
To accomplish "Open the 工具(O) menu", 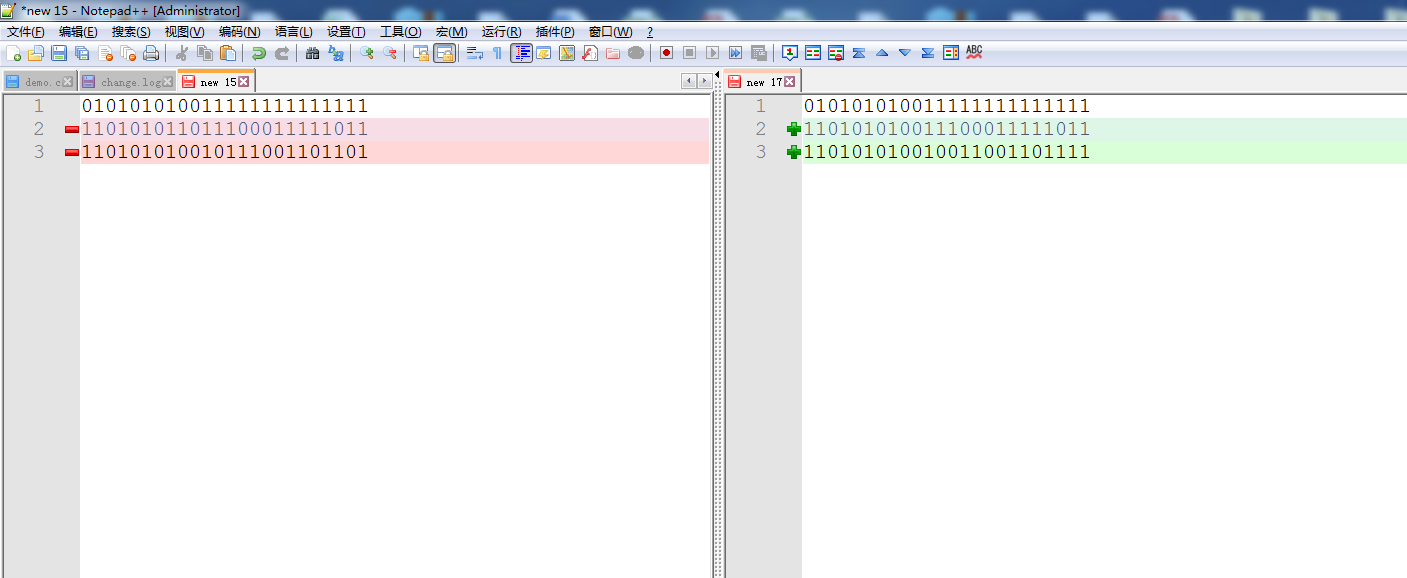I will [x=401, y=32].
